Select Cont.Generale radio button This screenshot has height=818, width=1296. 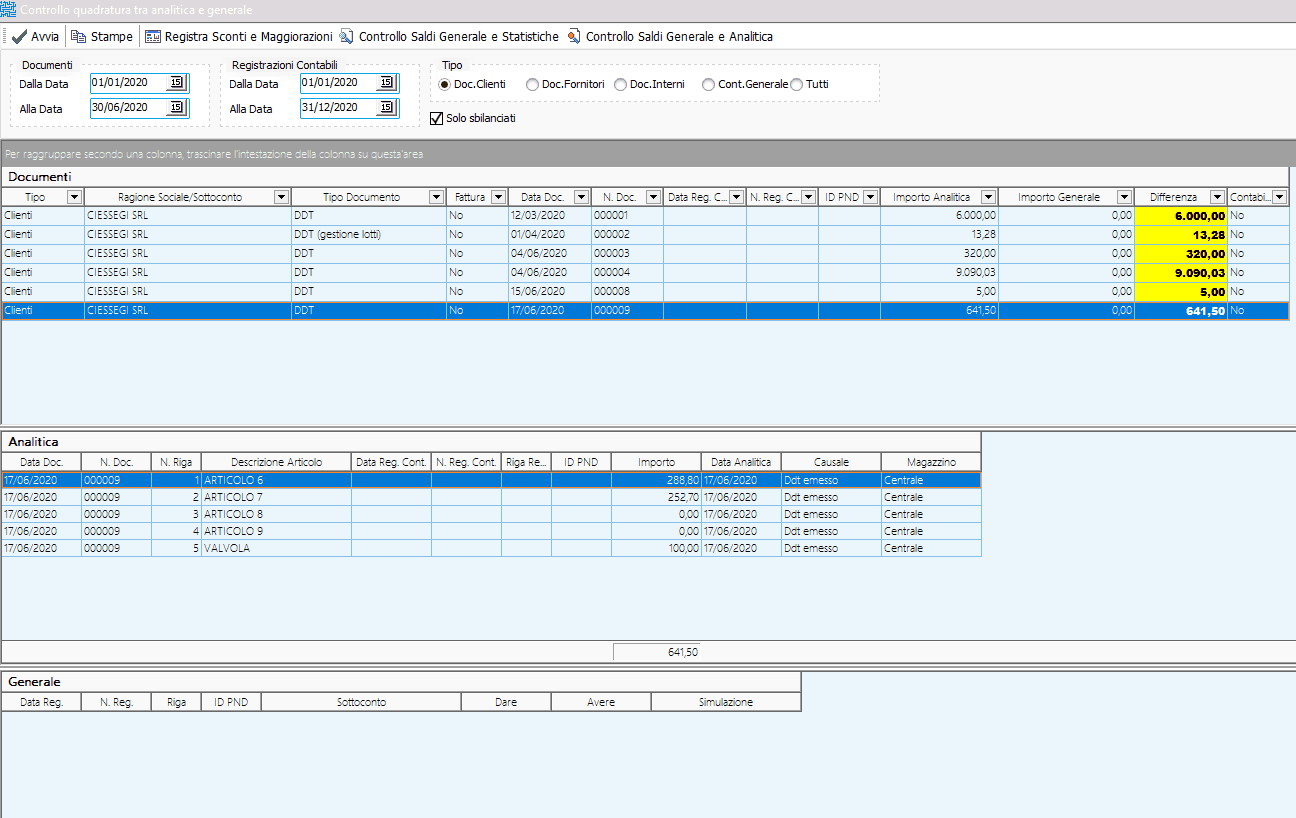coord(708,85)
